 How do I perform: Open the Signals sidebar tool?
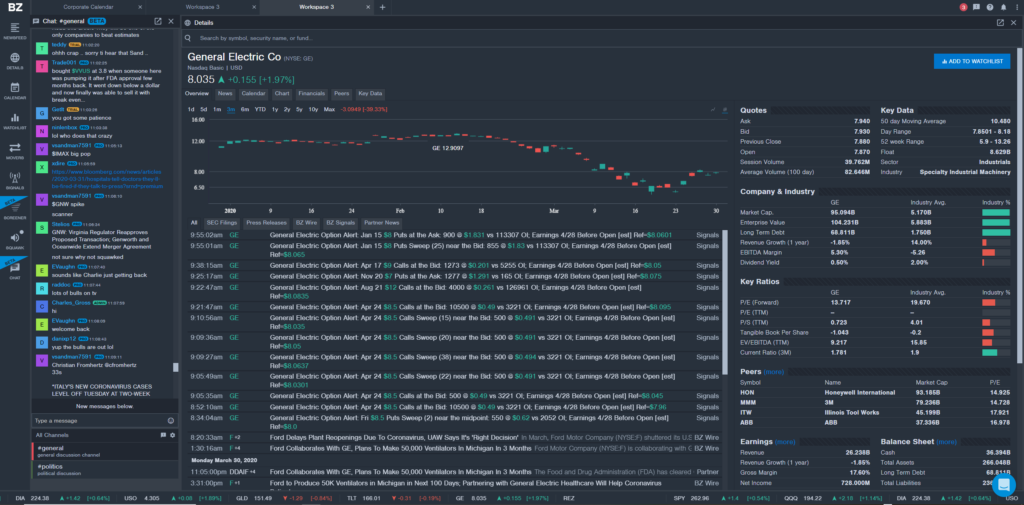14,181
